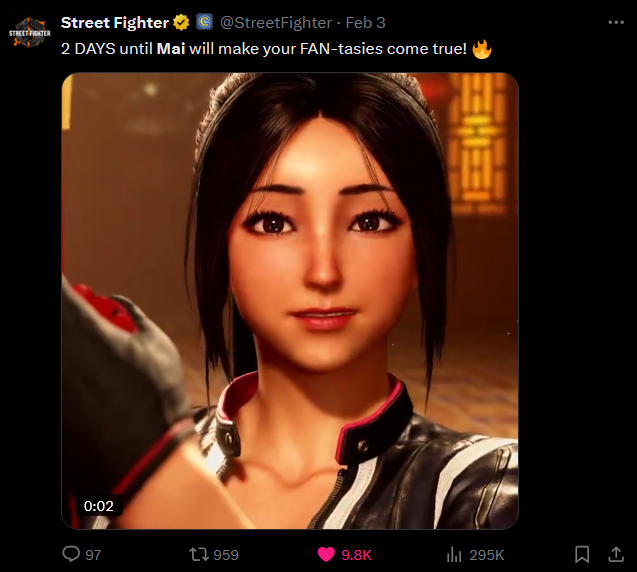Click the 97 replies count
Image resolution: width=637 pixels, height=572 pixels.
point(93,555)
